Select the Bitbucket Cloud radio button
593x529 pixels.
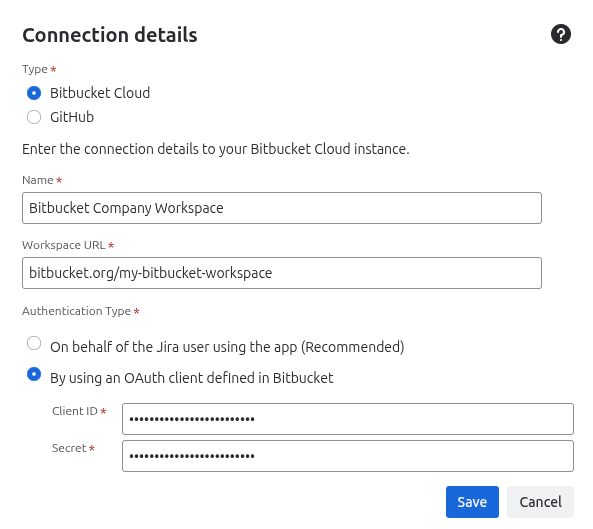pyautogui.click(x=34, y=93)
